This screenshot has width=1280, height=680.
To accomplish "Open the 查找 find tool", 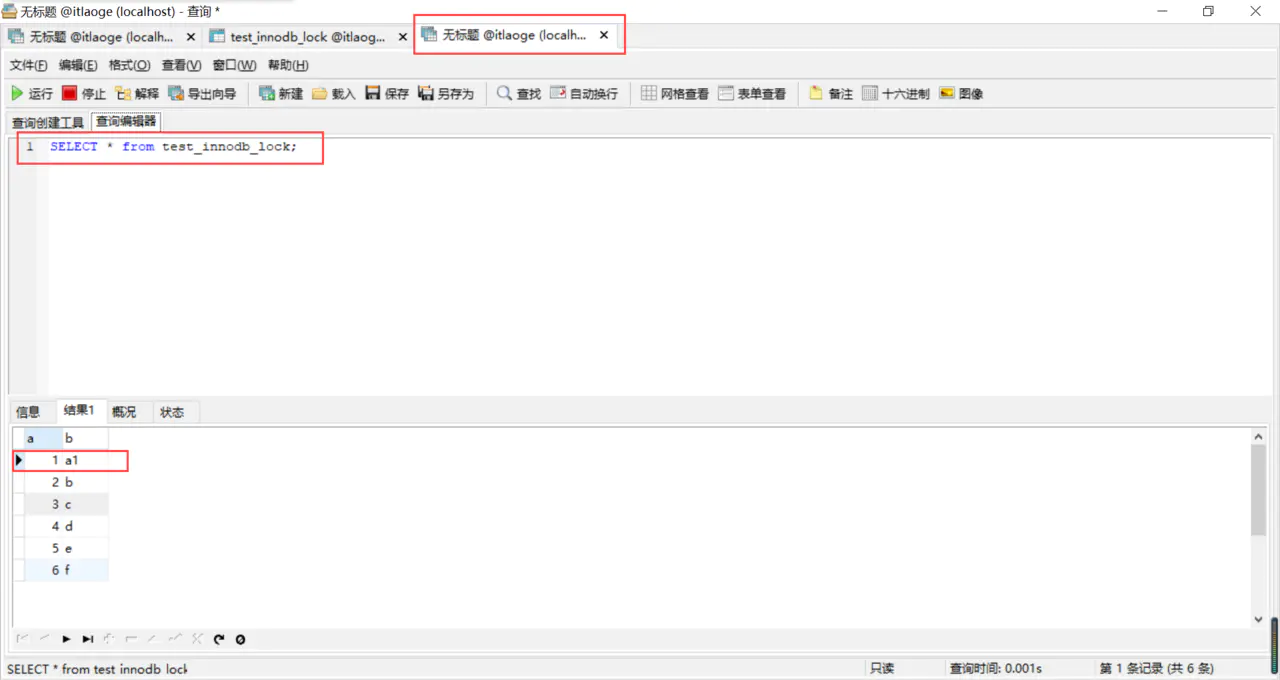I will point(519,93).
